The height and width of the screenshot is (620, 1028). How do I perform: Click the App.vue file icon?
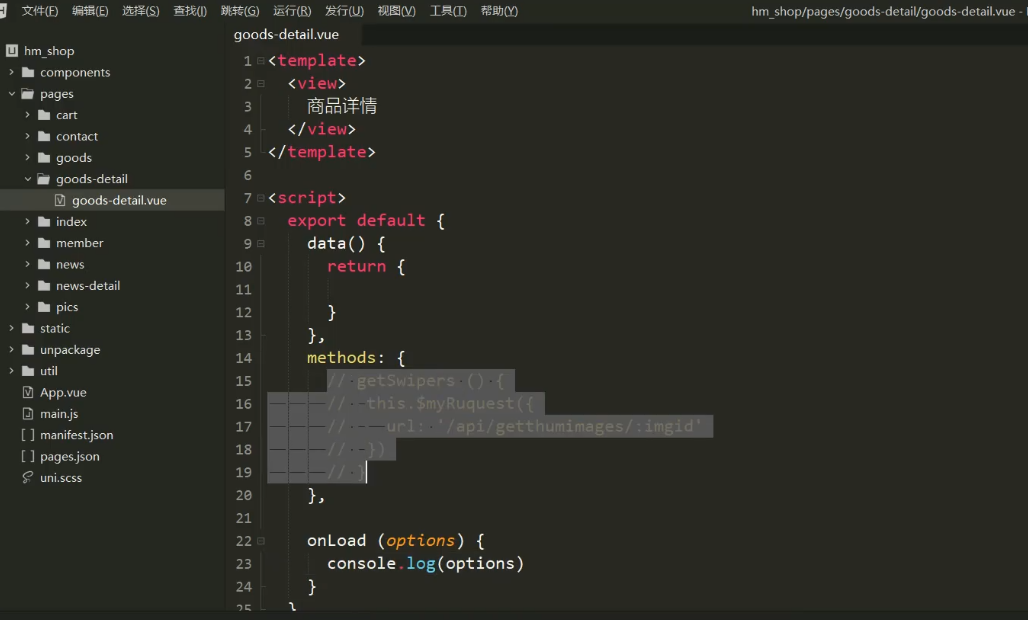28,392
